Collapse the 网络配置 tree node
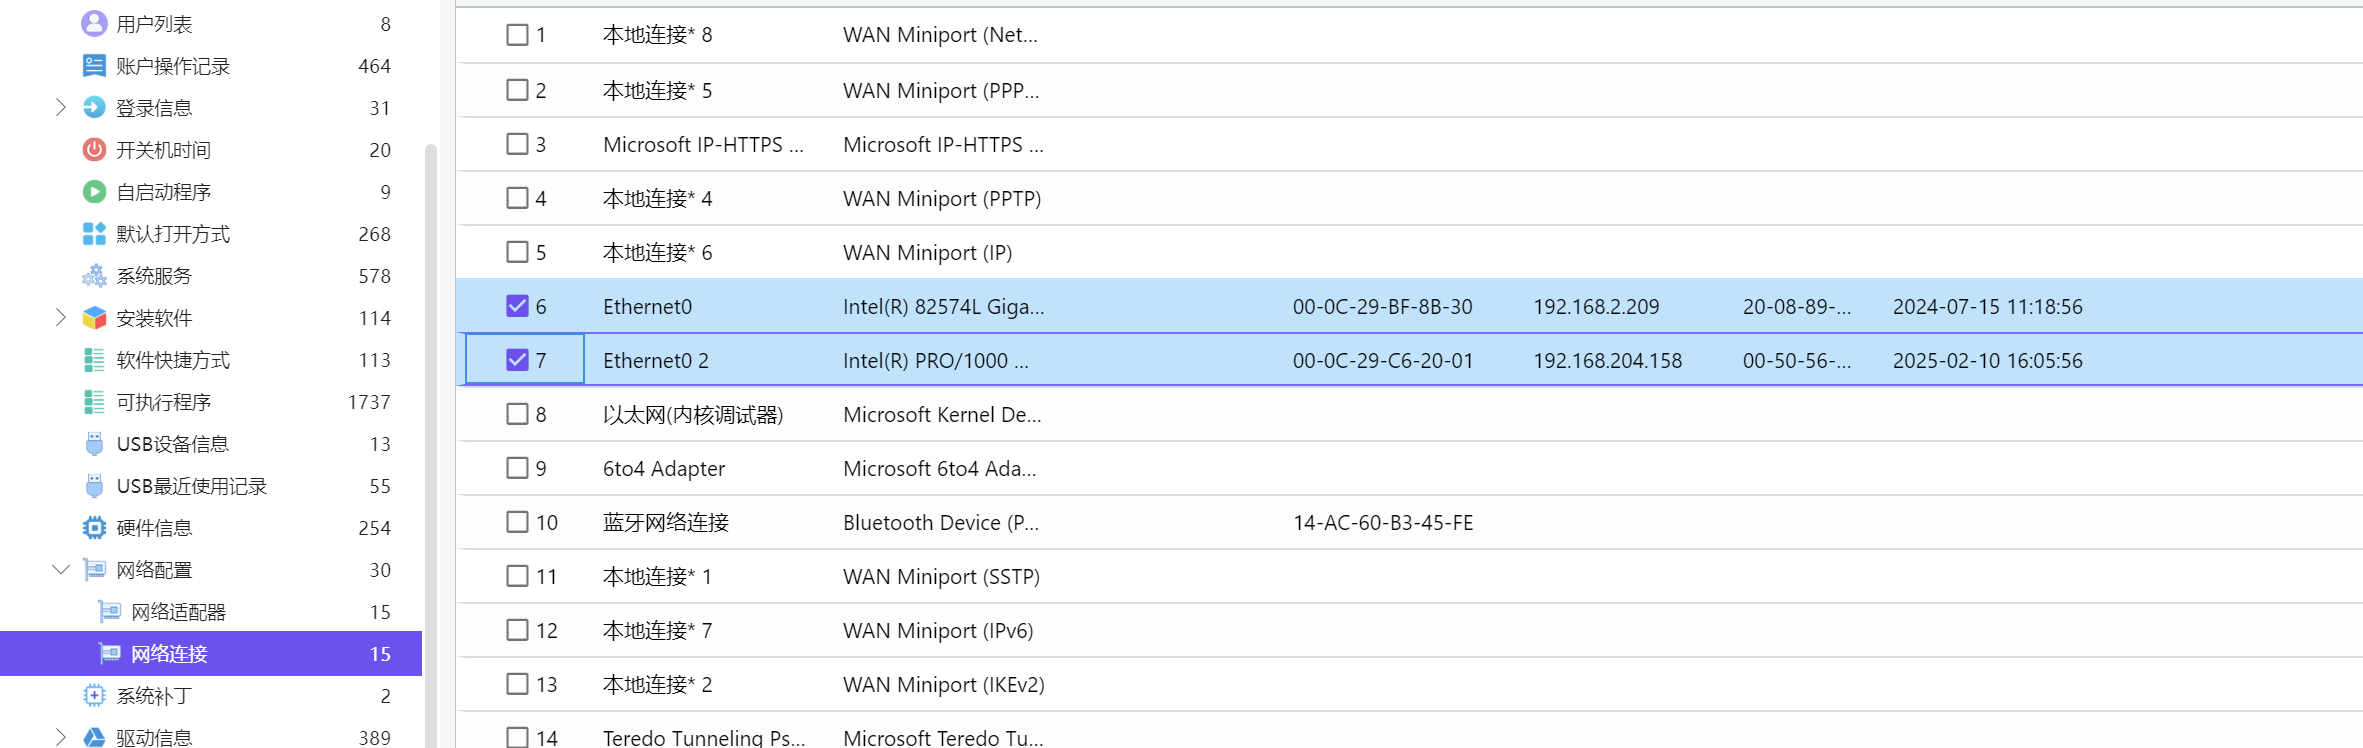 point(60,569)
